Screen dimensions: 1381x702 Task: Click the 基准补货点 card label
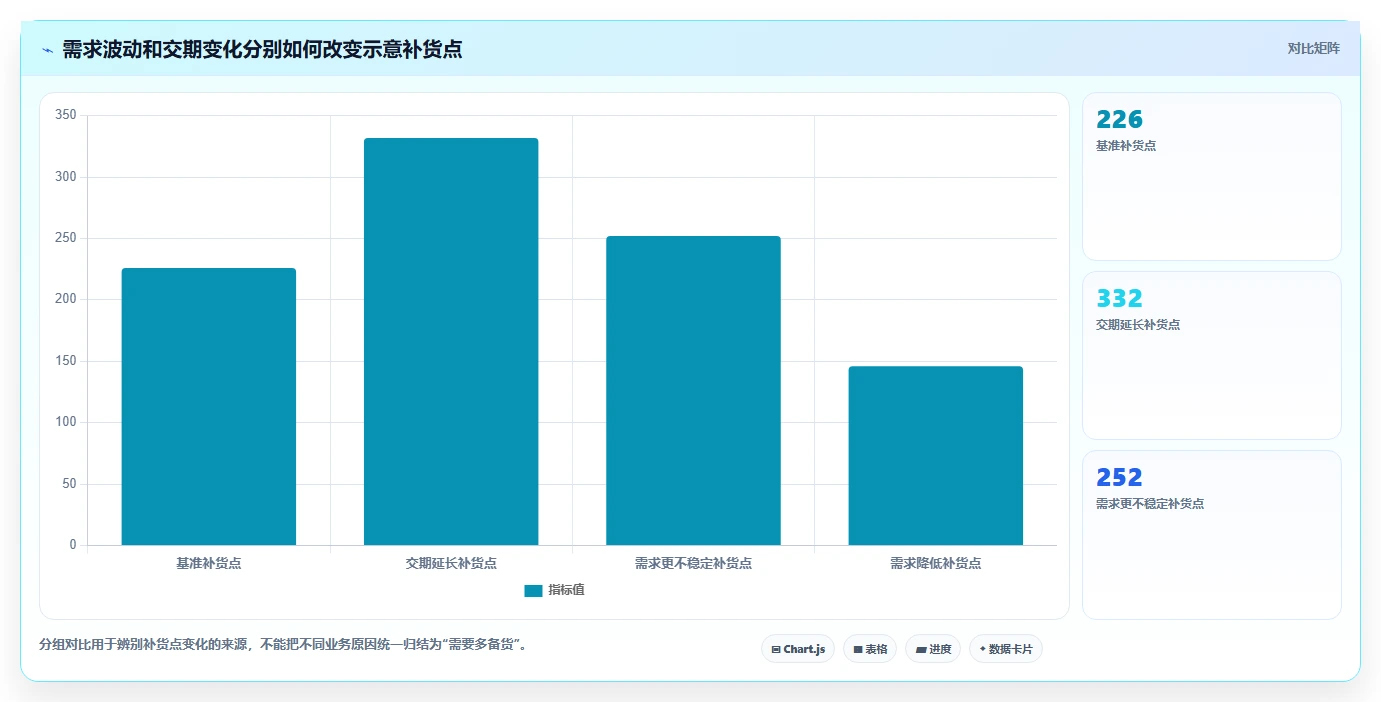[1126, 146]
